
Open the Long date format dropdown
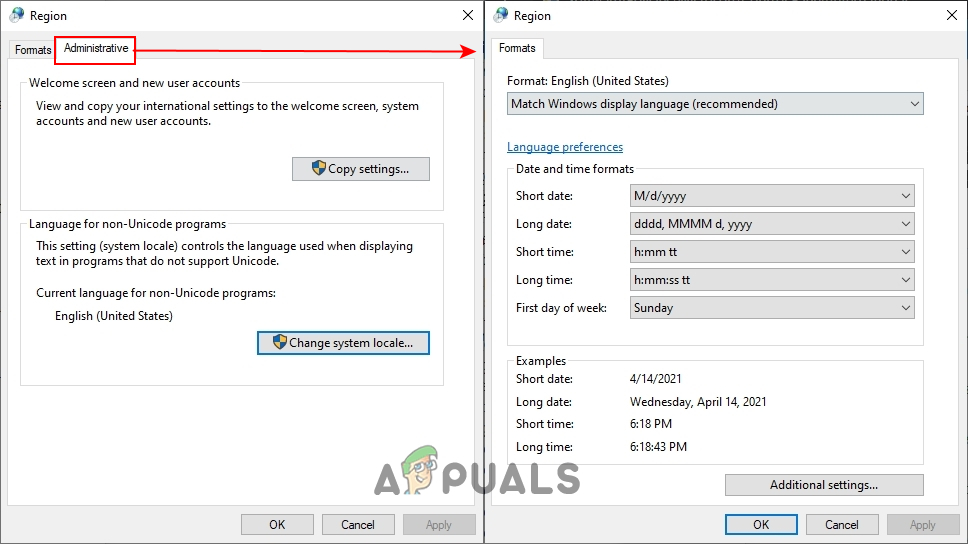point(772,224)
